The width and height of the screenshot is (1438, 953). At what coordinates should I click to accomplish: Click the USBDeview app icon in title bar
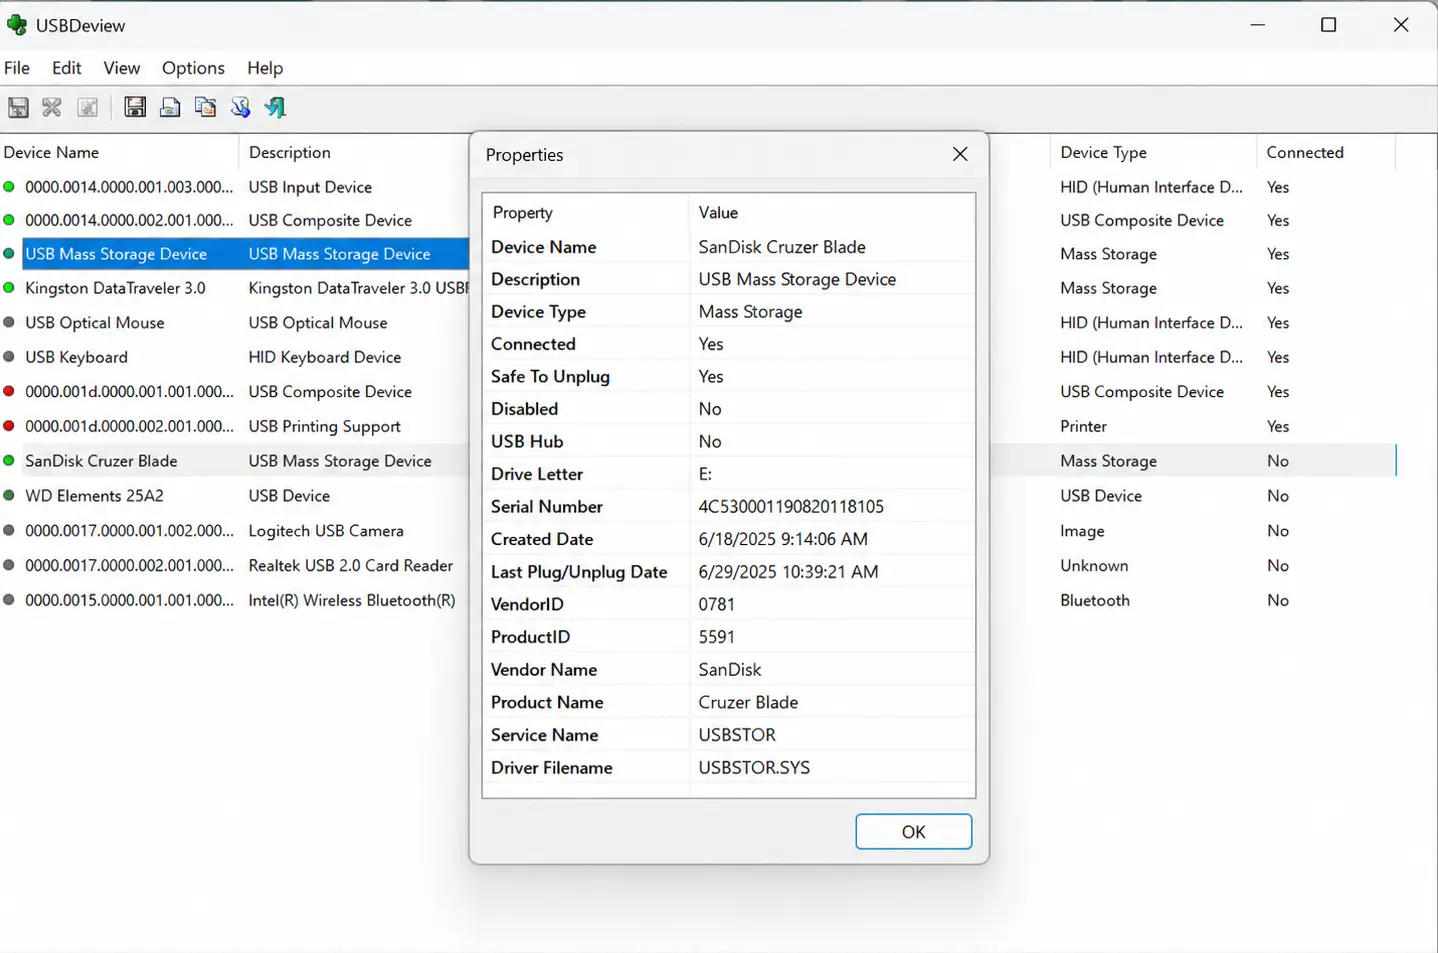(x=17, y=25)
